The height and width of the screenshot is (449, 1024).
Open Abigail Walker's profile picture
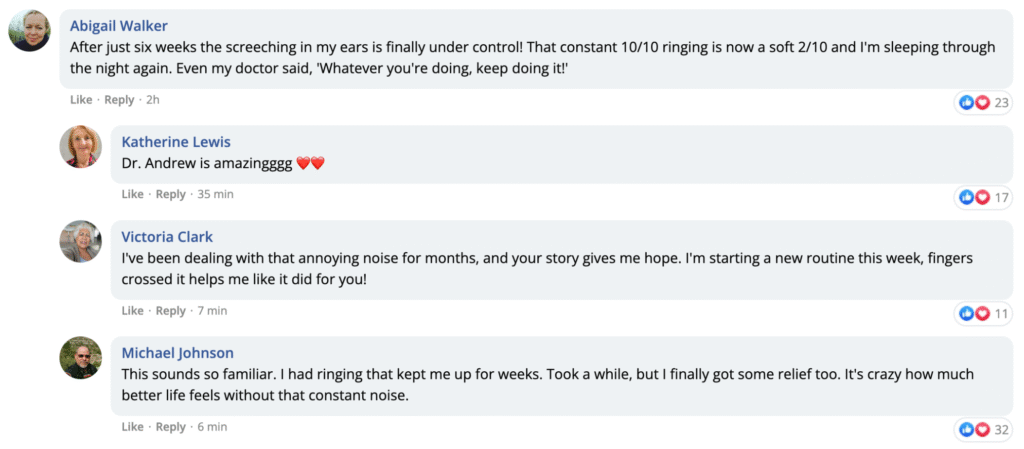click(x=29, y=31)
